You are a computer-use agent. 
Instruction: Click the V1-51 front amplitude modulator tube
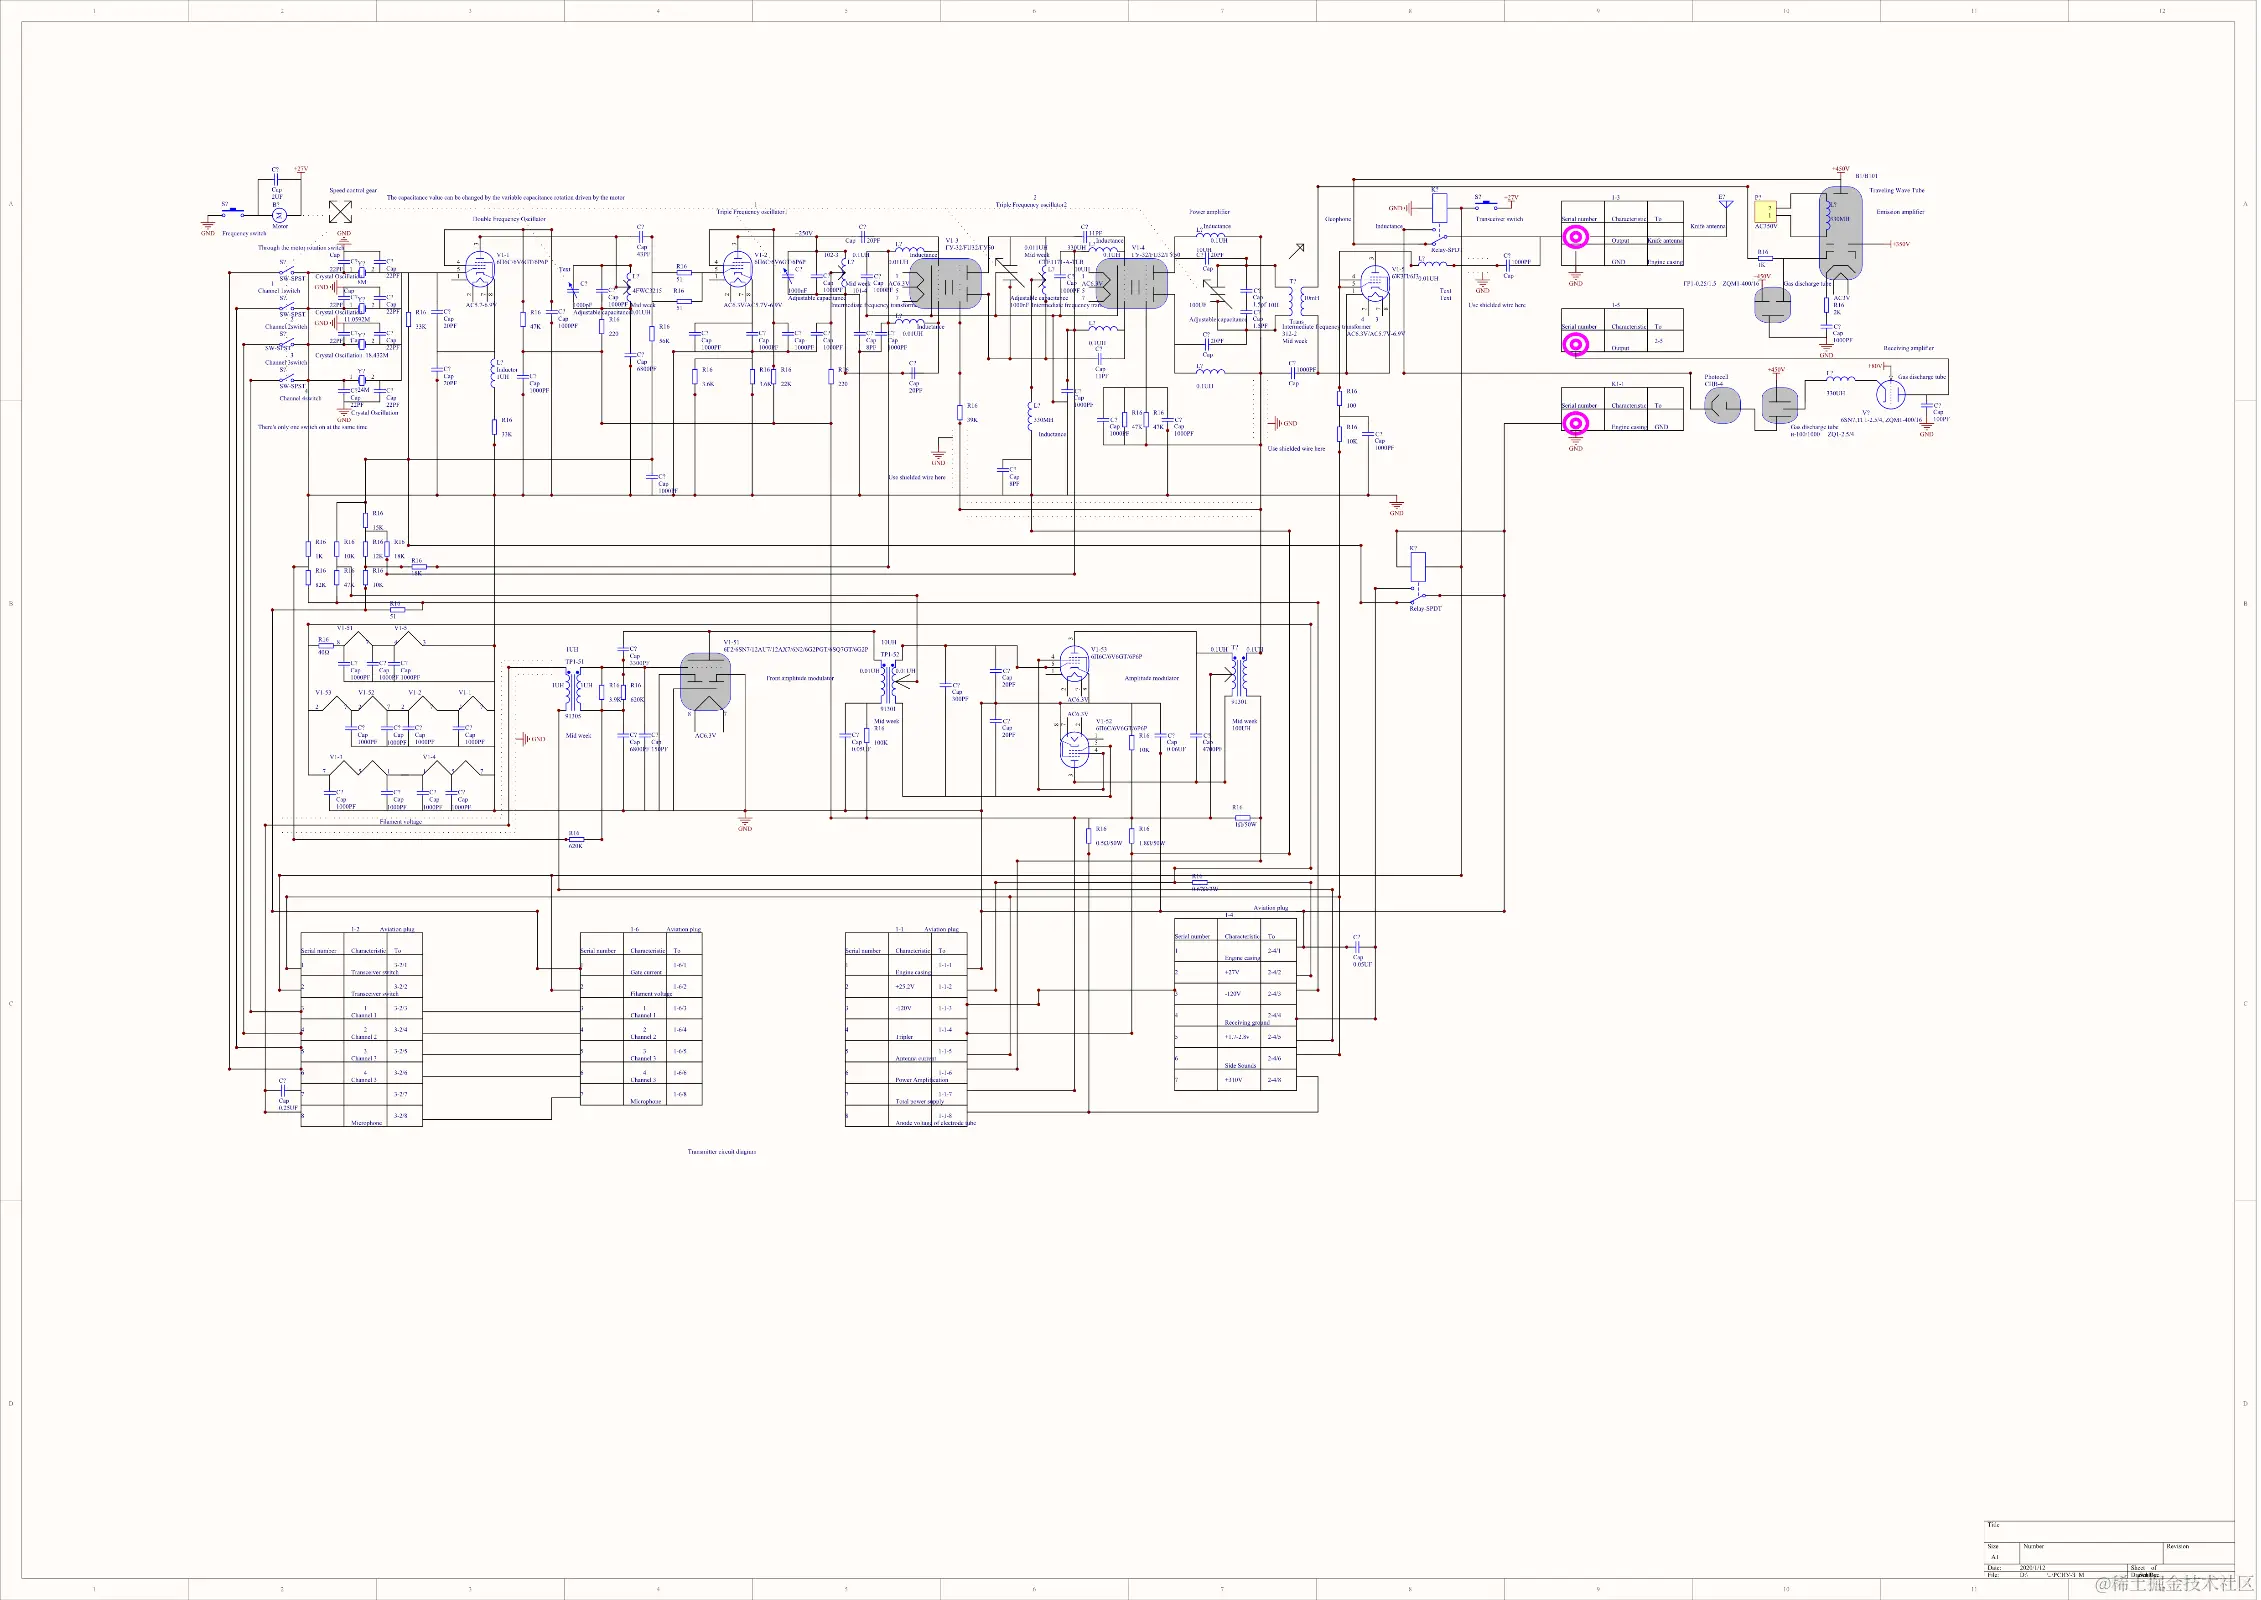tap(706, 682)
